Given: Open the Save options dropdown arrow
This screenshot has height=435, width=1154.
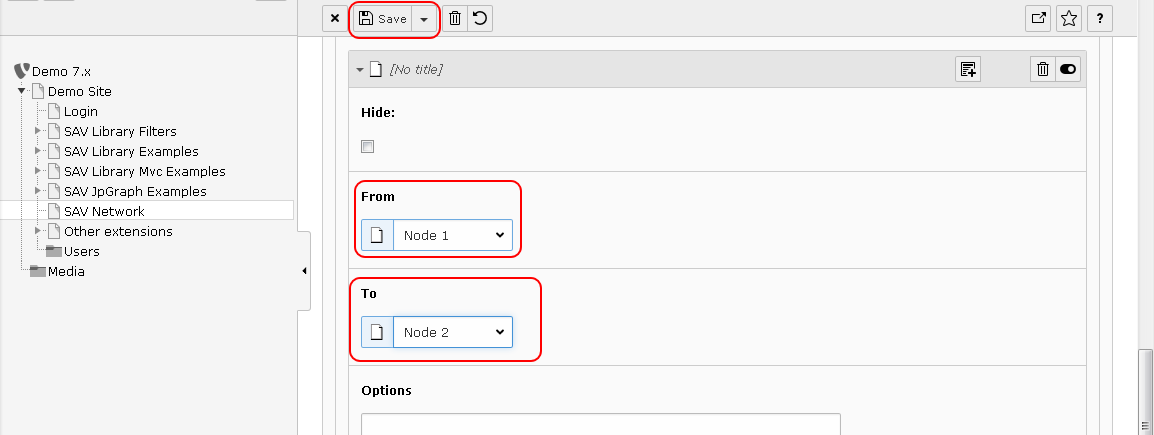Looking at the screenshot, I should click(424, 19).
